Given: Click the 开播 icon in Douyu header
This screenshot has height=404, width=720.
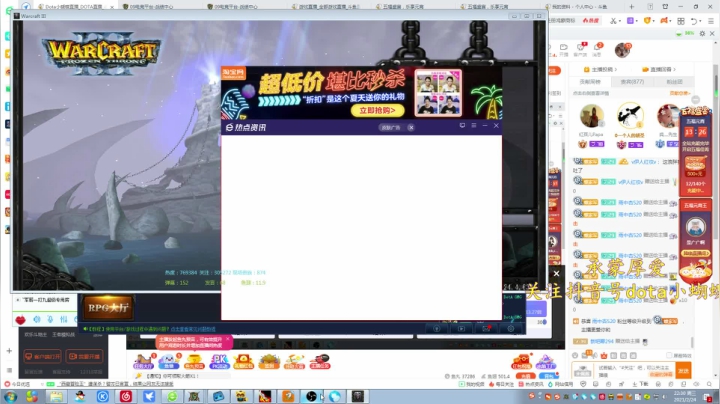Looking at the screenshot, I should pos(564,50).
